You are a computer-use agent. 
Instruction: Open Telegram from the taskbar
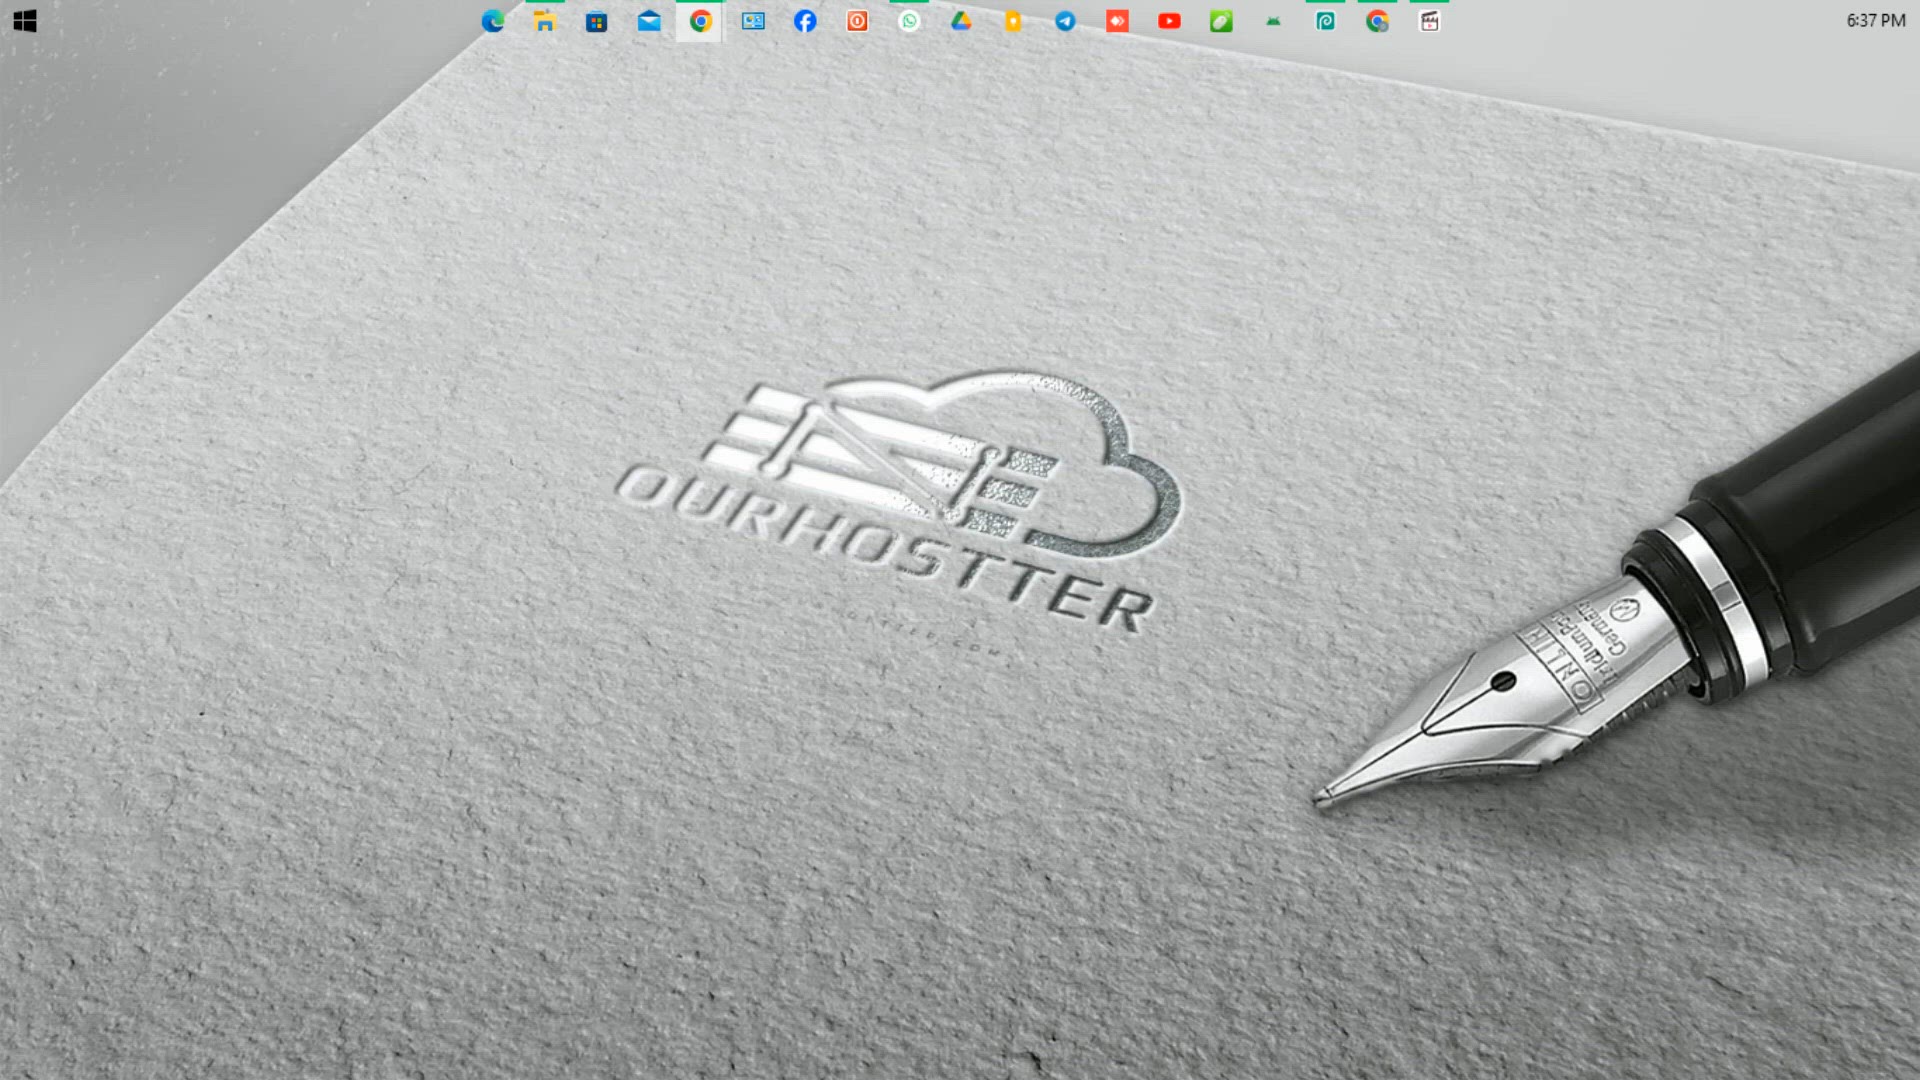1065,21
